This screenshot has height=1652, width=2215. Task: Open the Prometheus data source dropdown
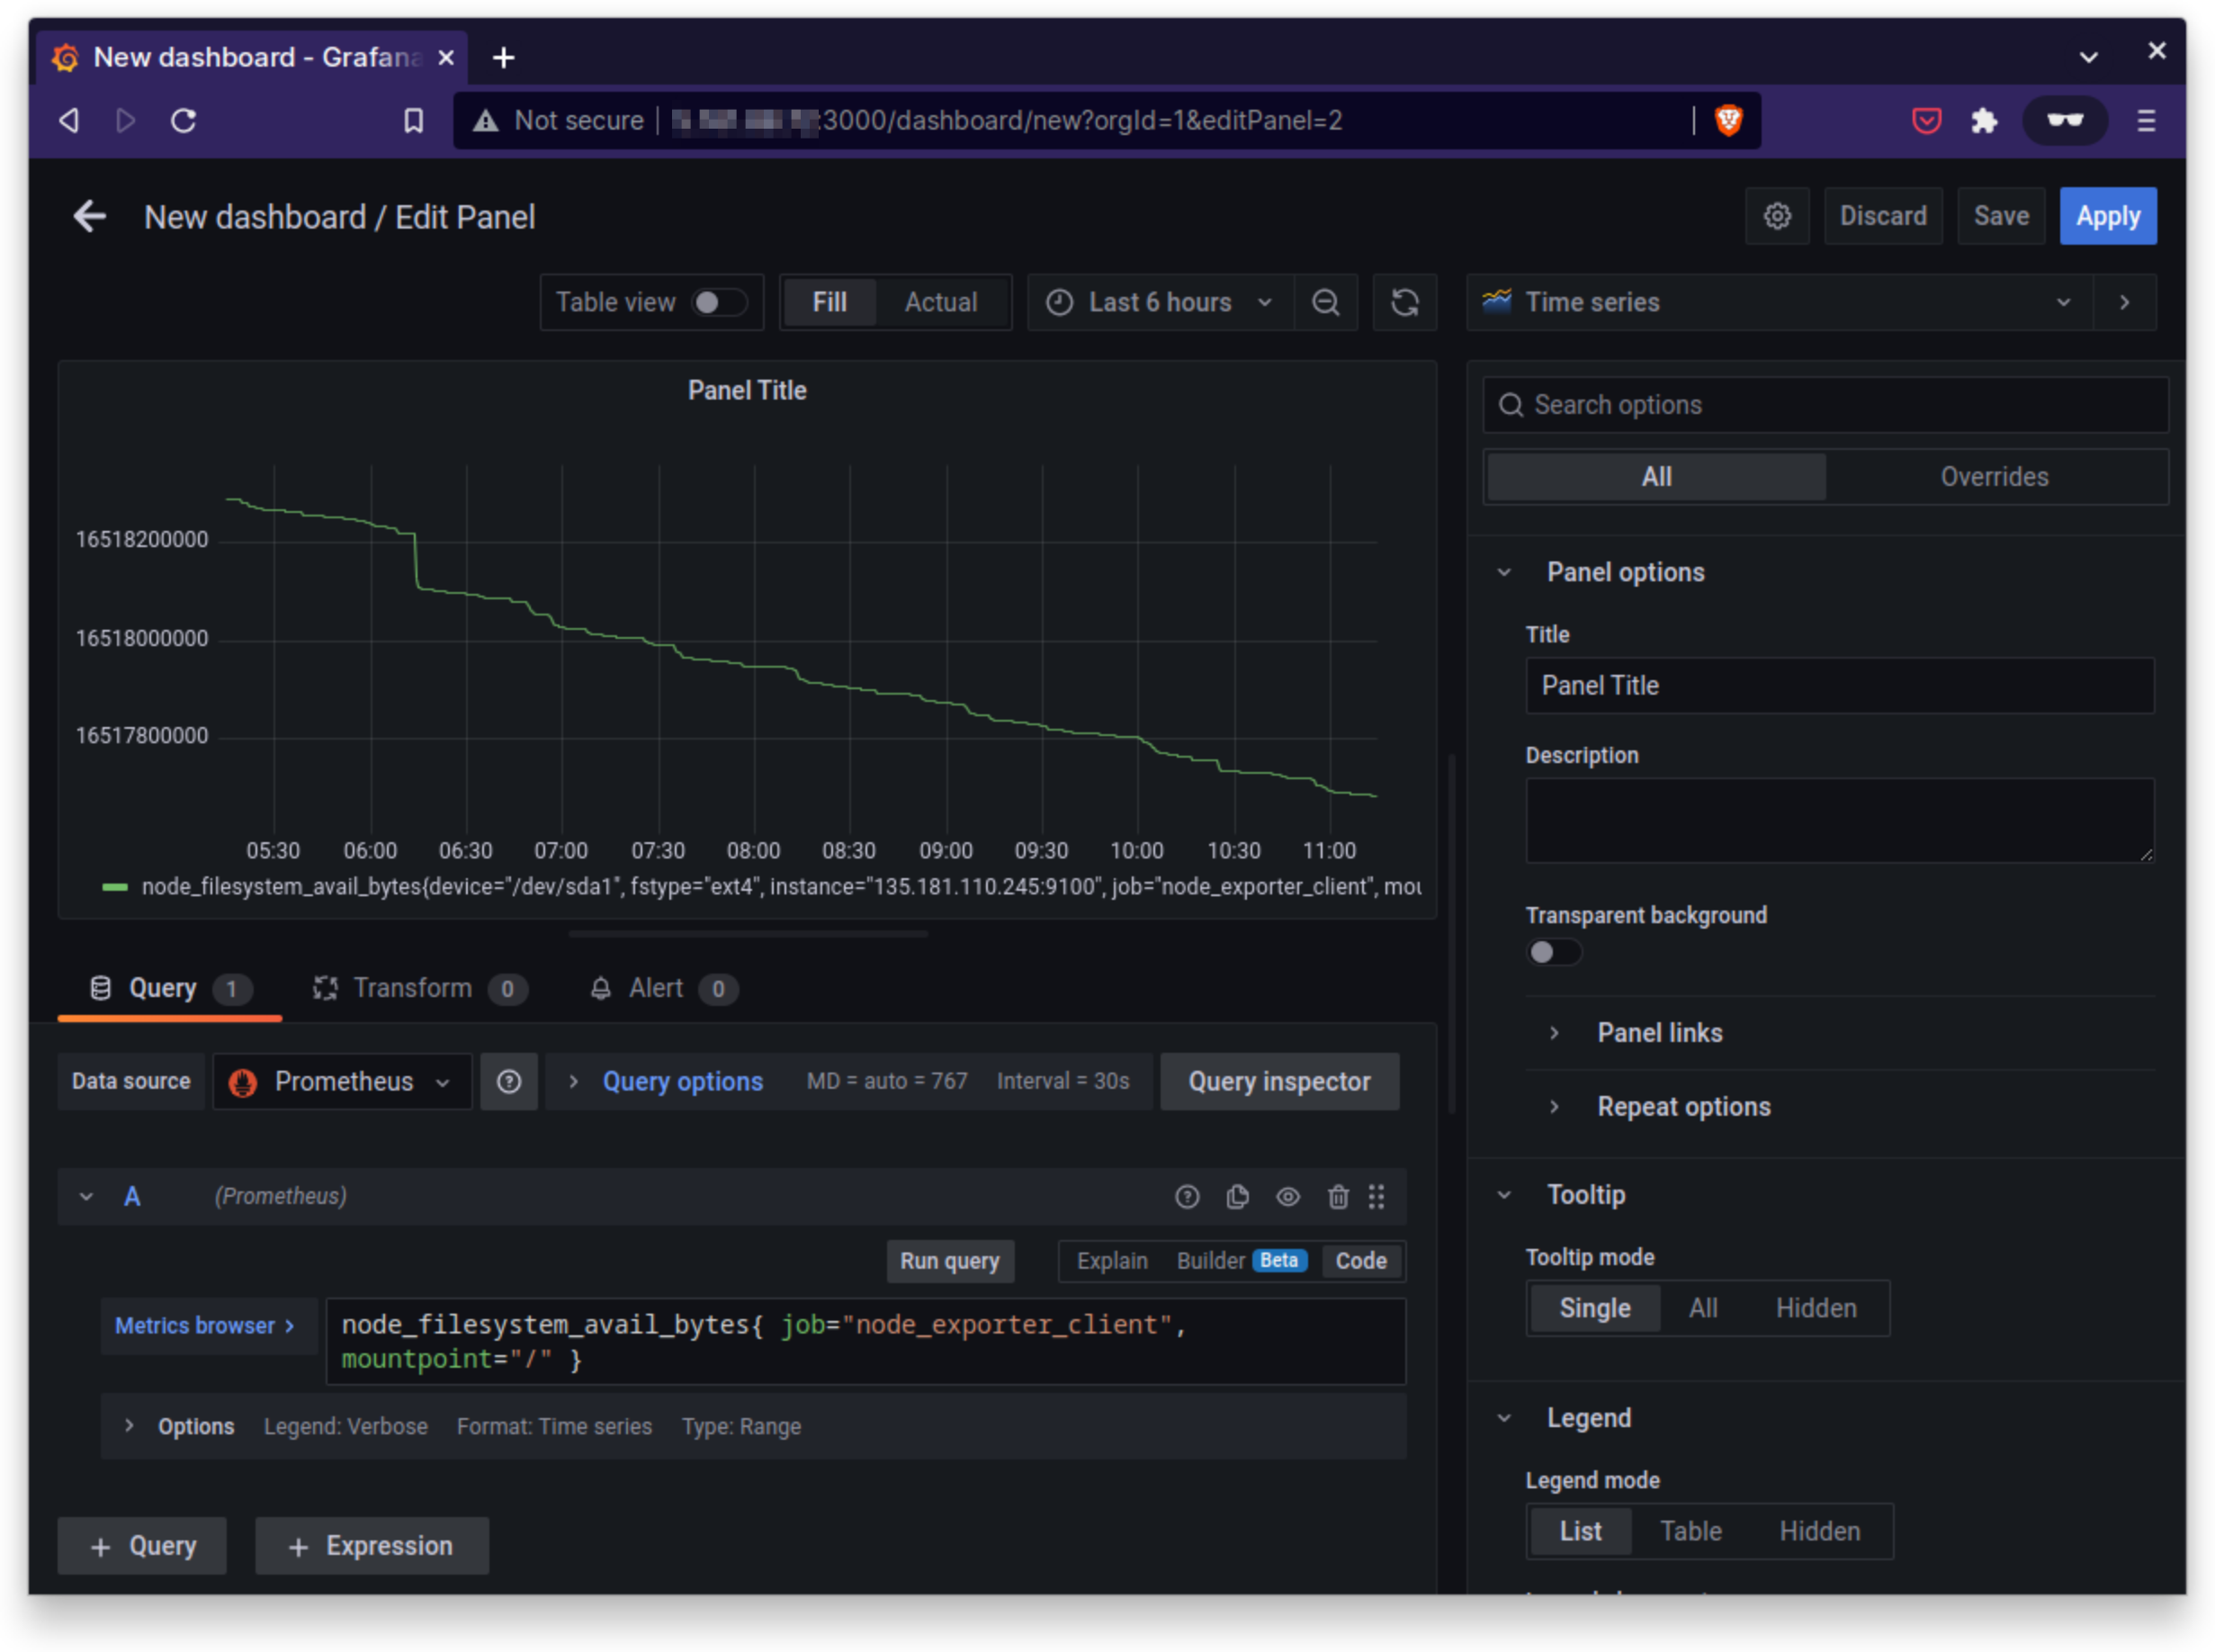342,1081
